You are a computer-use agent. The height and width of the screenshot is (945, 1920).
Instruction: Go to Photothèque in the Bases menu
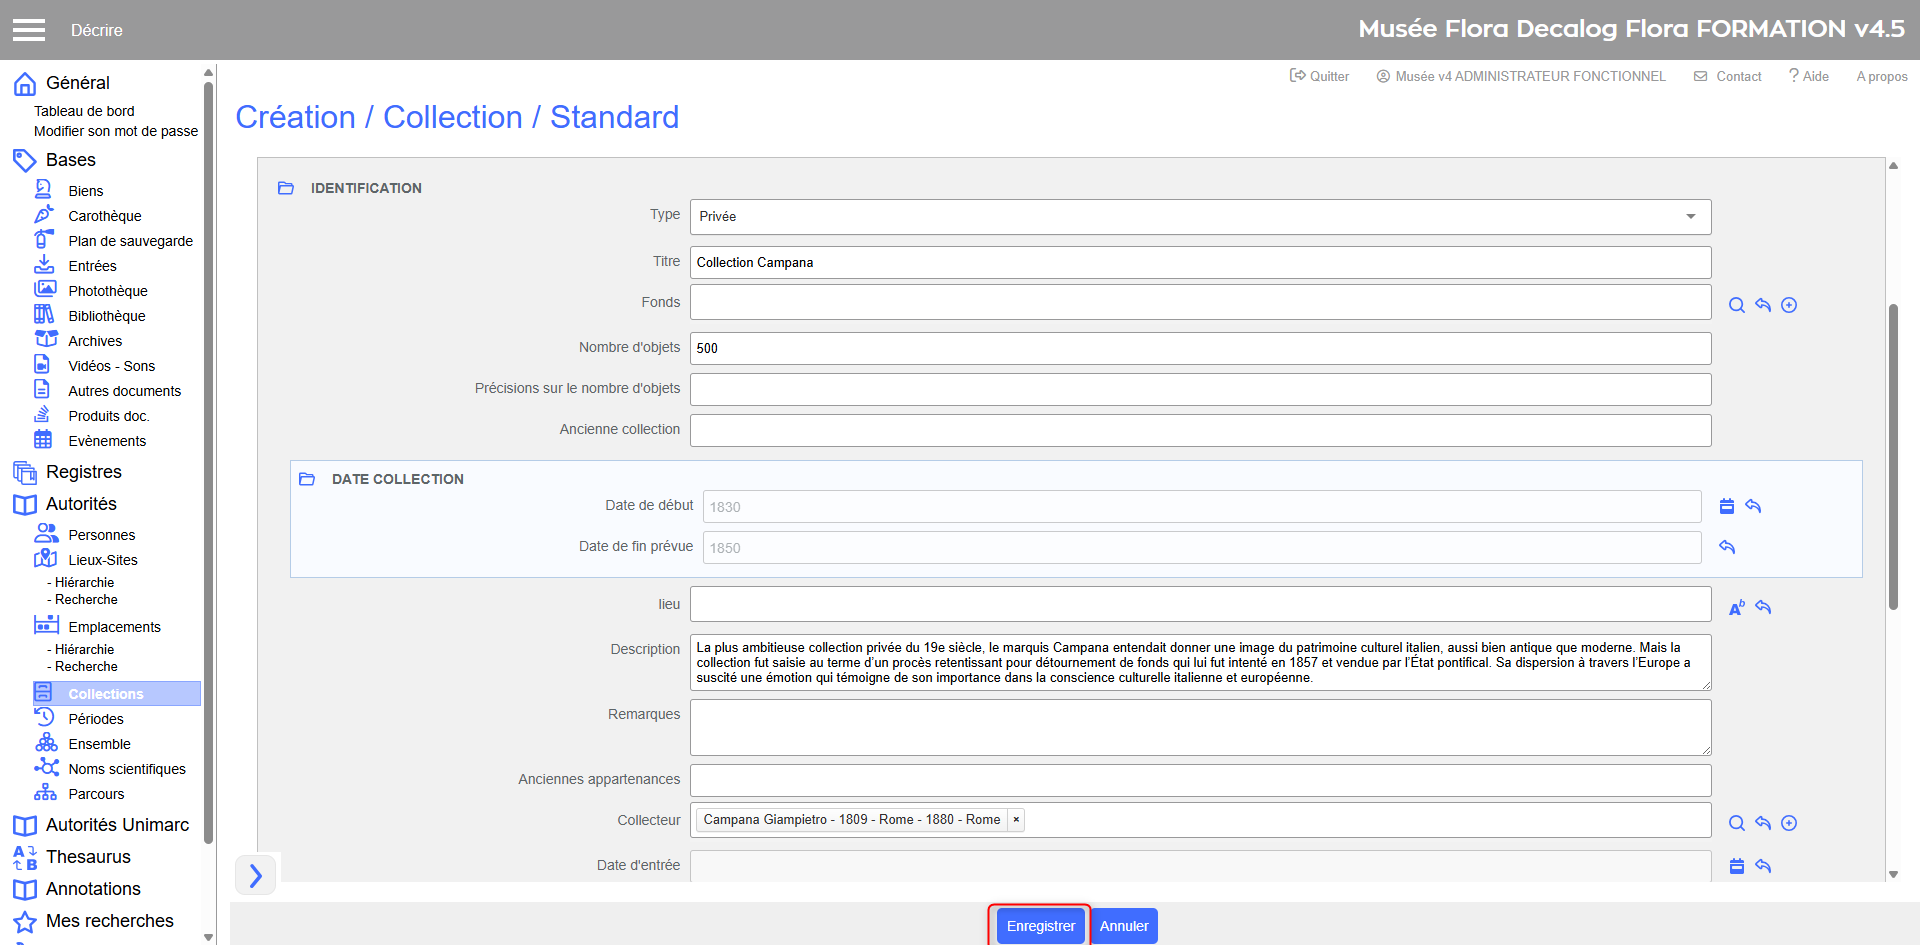[108, 291]
